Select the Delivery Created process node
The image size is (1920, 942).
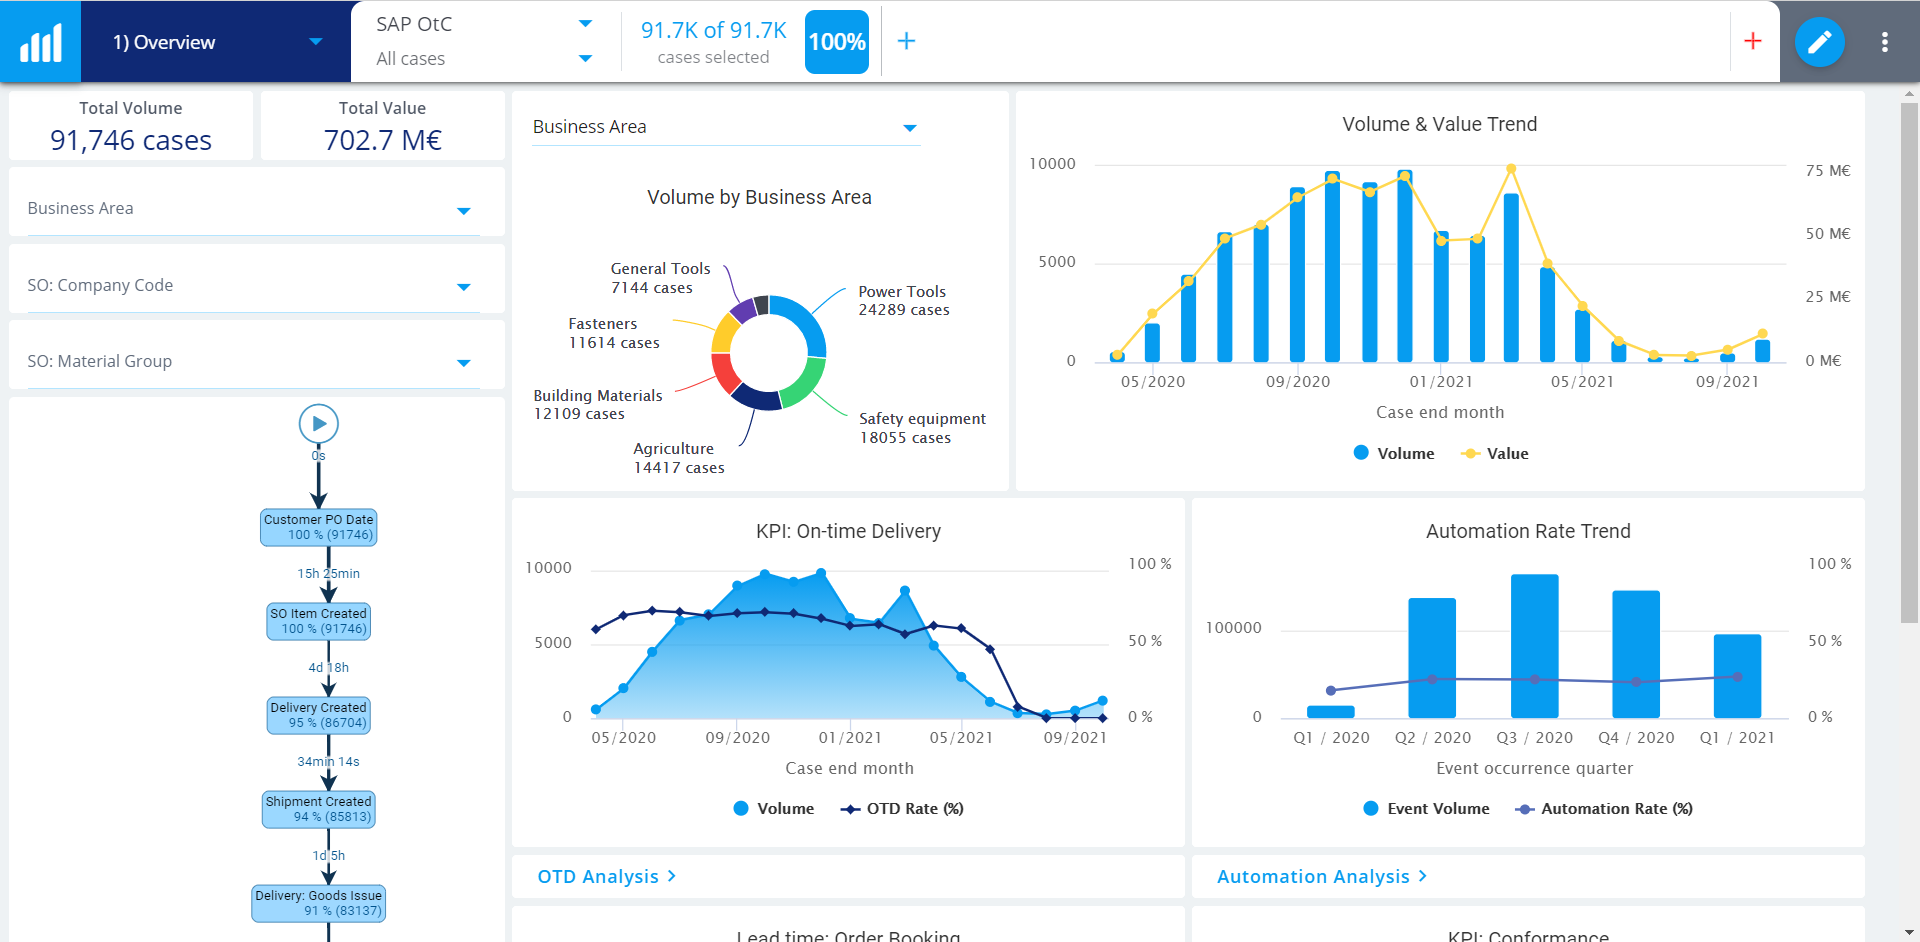[319, 715]
